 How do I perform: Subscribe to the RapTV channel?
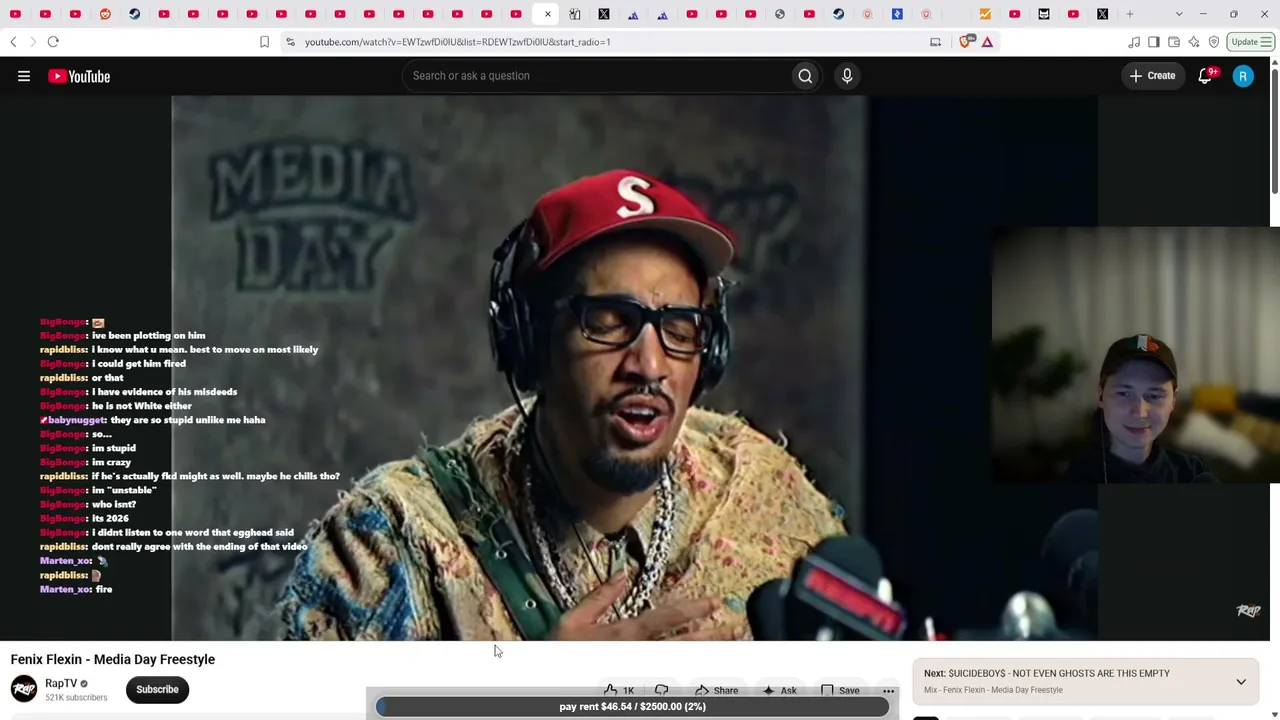pos(157,689)
